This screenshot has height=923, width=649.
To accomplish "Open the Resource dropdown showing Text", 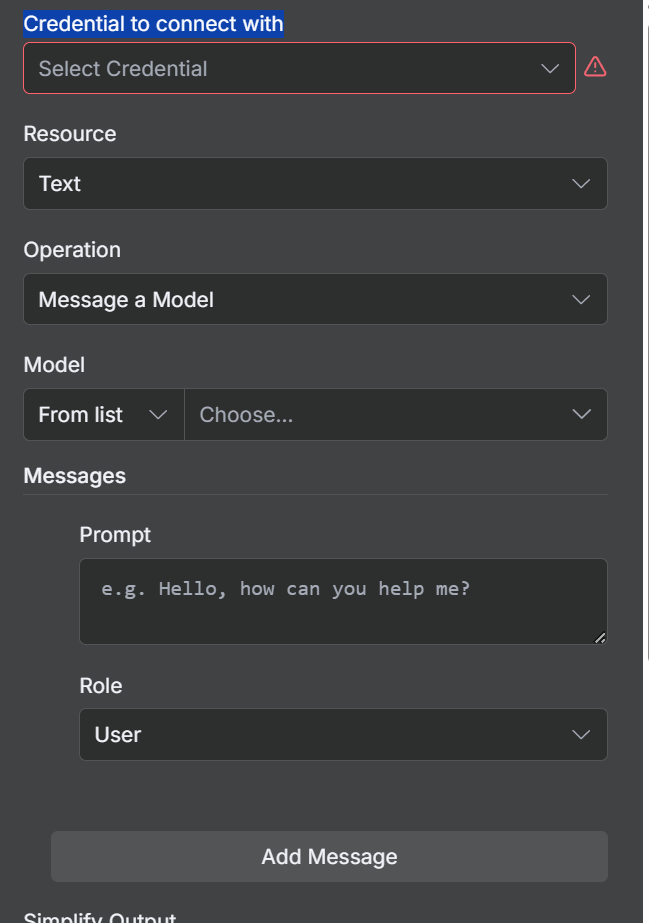I will [300, 184].
